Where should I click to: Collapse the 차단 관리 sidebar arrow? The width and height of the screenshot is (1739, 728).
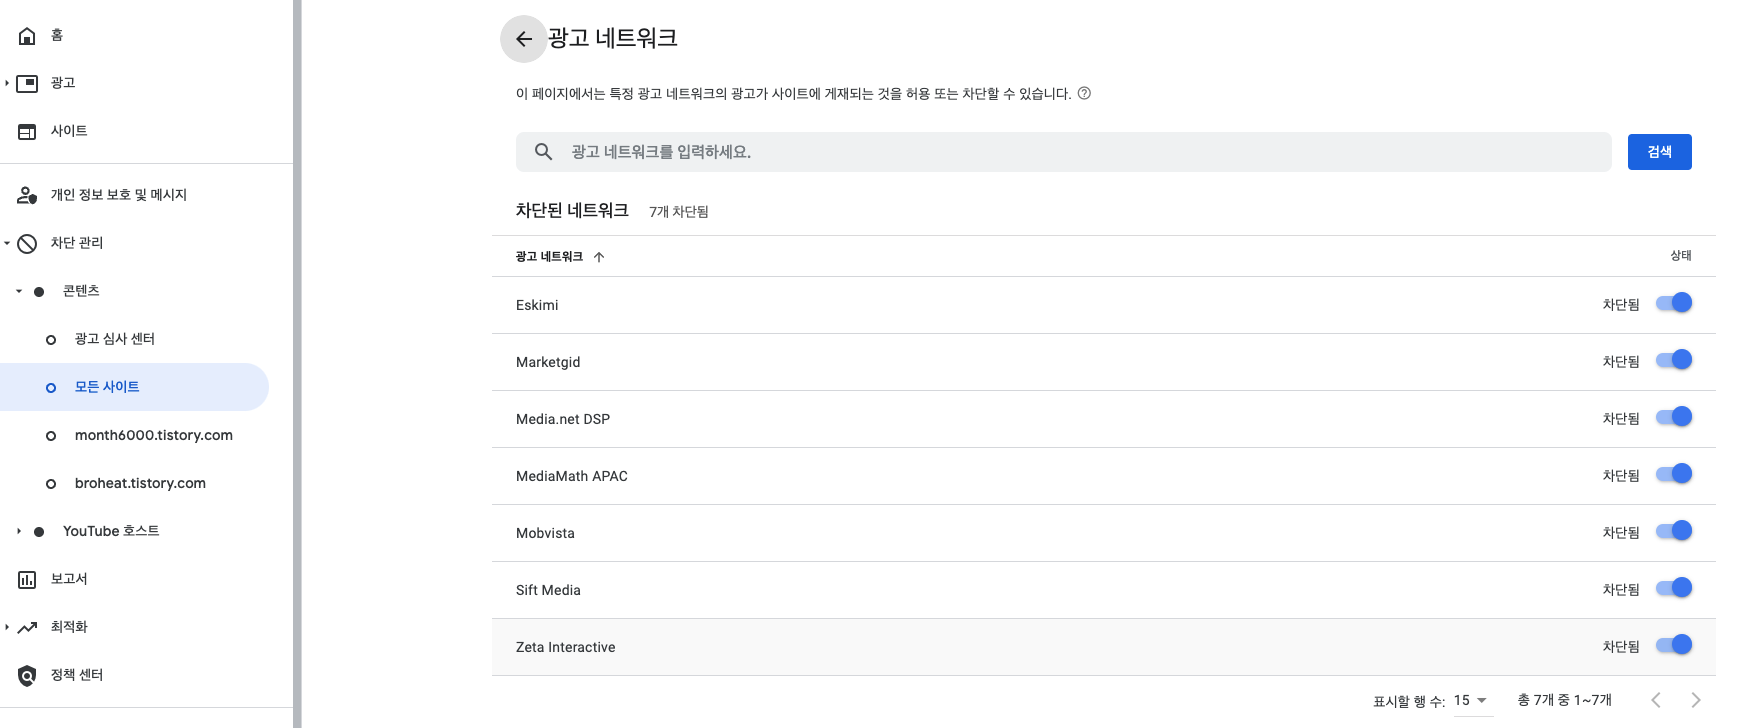(7, 243)
